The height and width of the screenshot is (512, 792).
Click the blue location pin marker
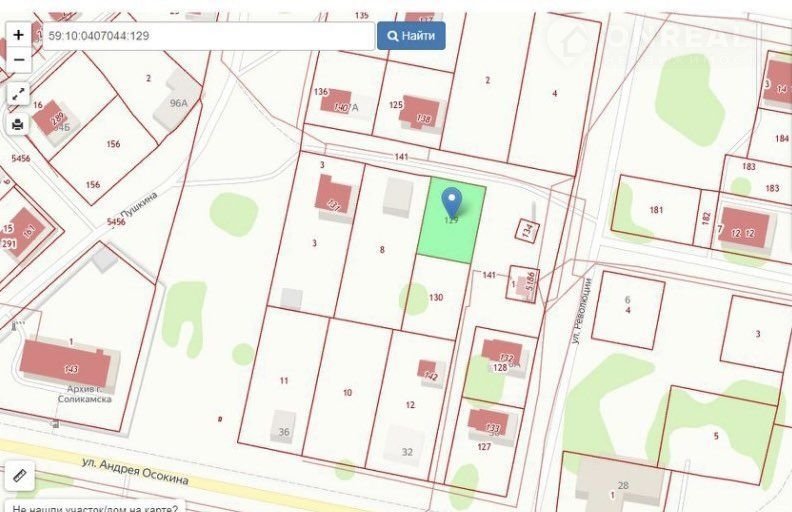pyautogui.click(x=451, y=202)
